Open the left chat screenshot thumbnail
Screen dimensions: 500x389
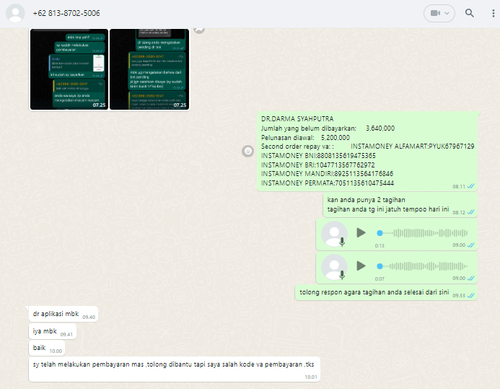coord(69,69)
